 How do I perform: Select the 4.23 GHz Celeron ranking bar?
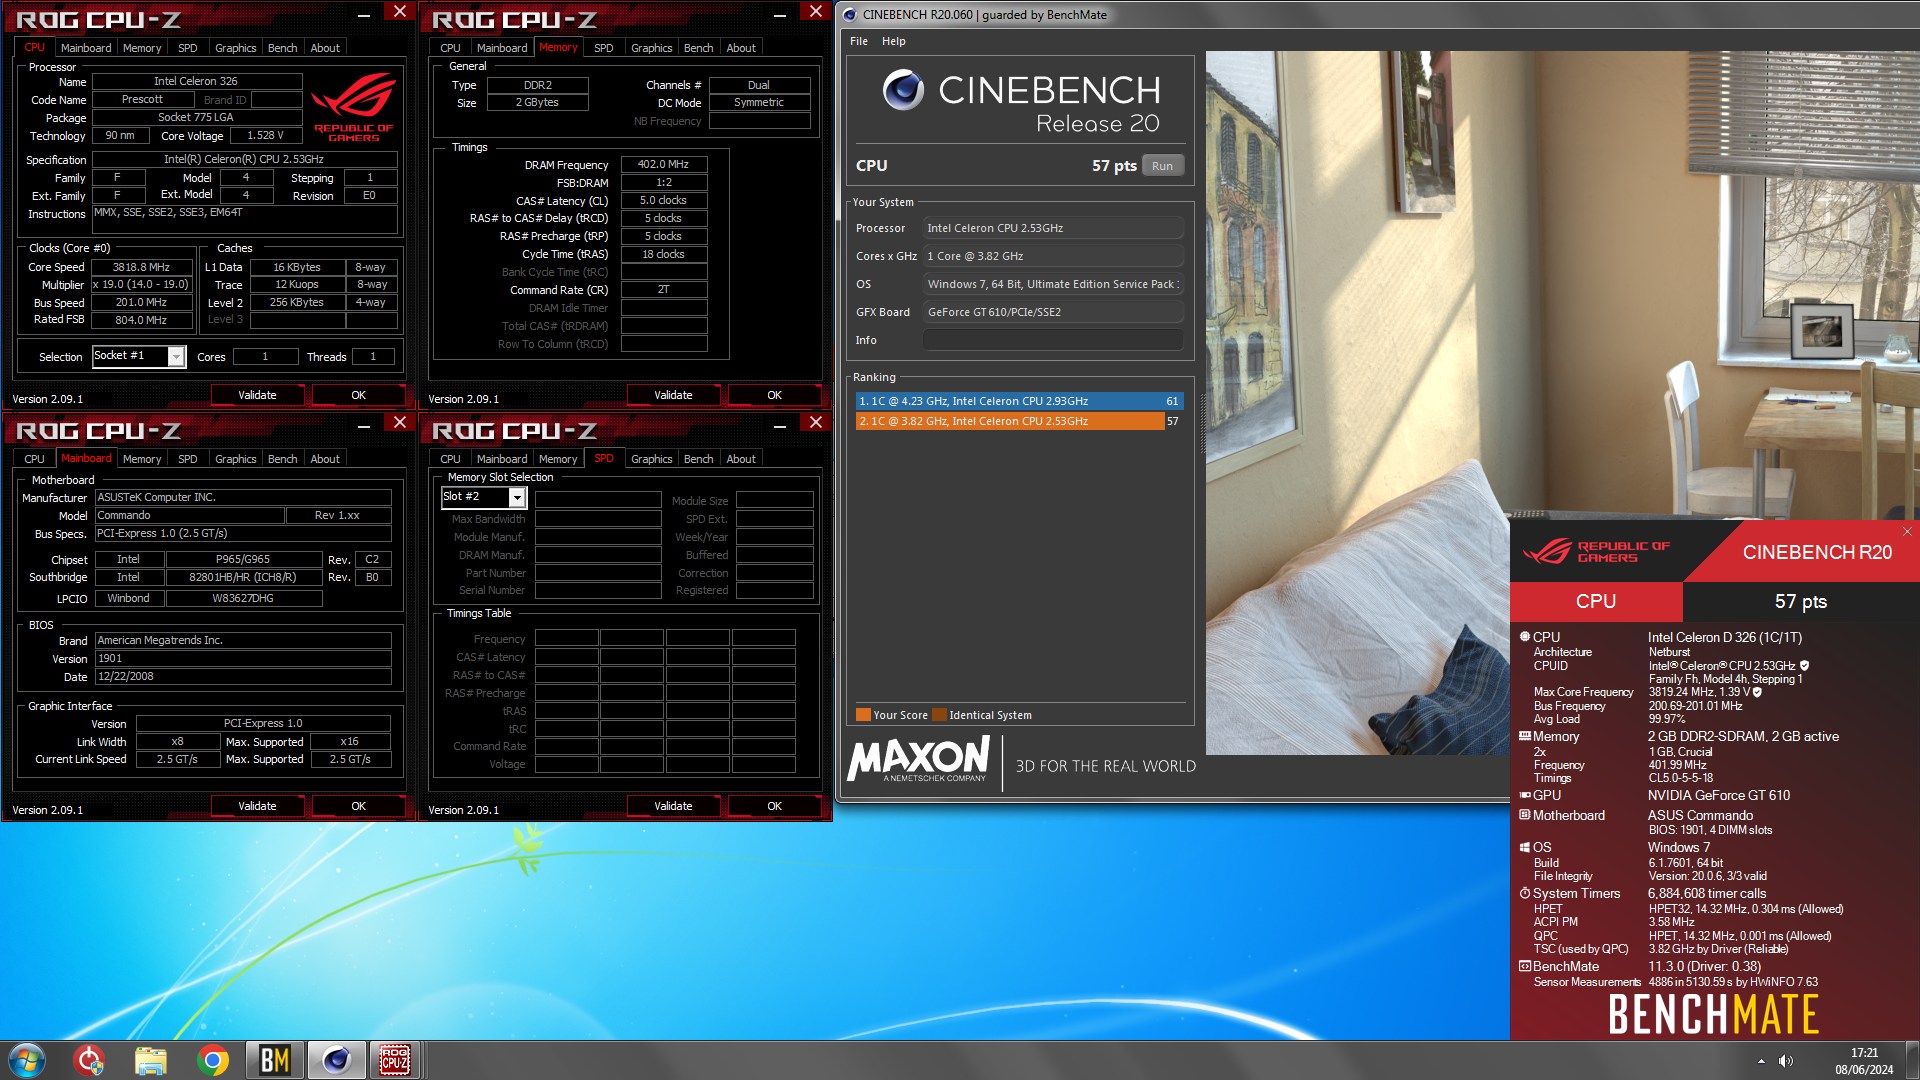pos(1019,401)
